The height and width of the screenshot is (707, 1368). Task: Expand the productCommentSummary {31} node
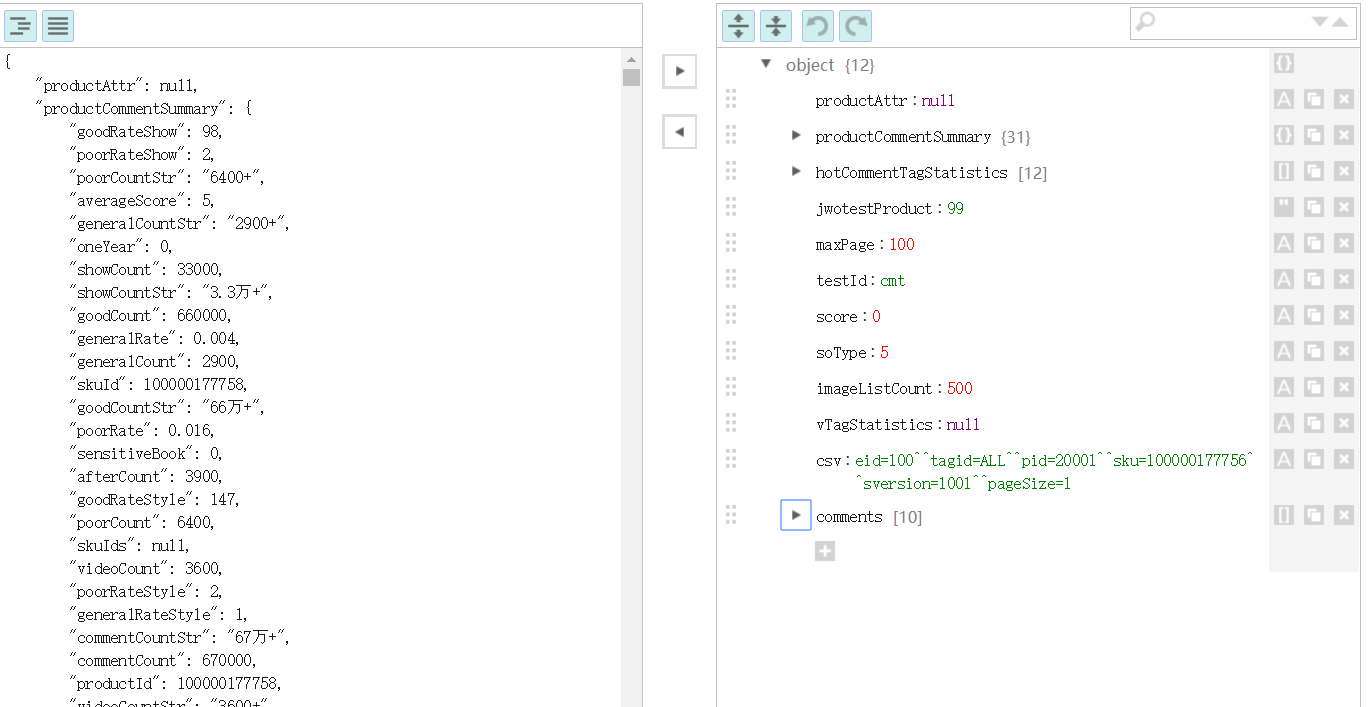pyautogui.click(x=796, y=135)
